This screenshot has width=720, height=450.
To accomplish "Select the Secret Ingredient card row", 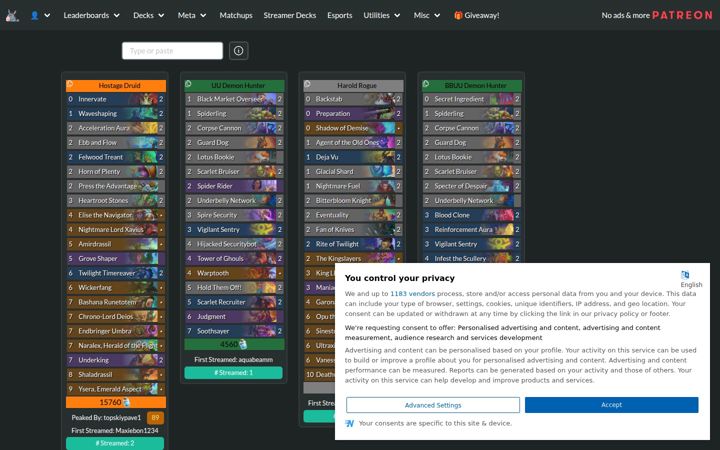I will click(472, 99).
